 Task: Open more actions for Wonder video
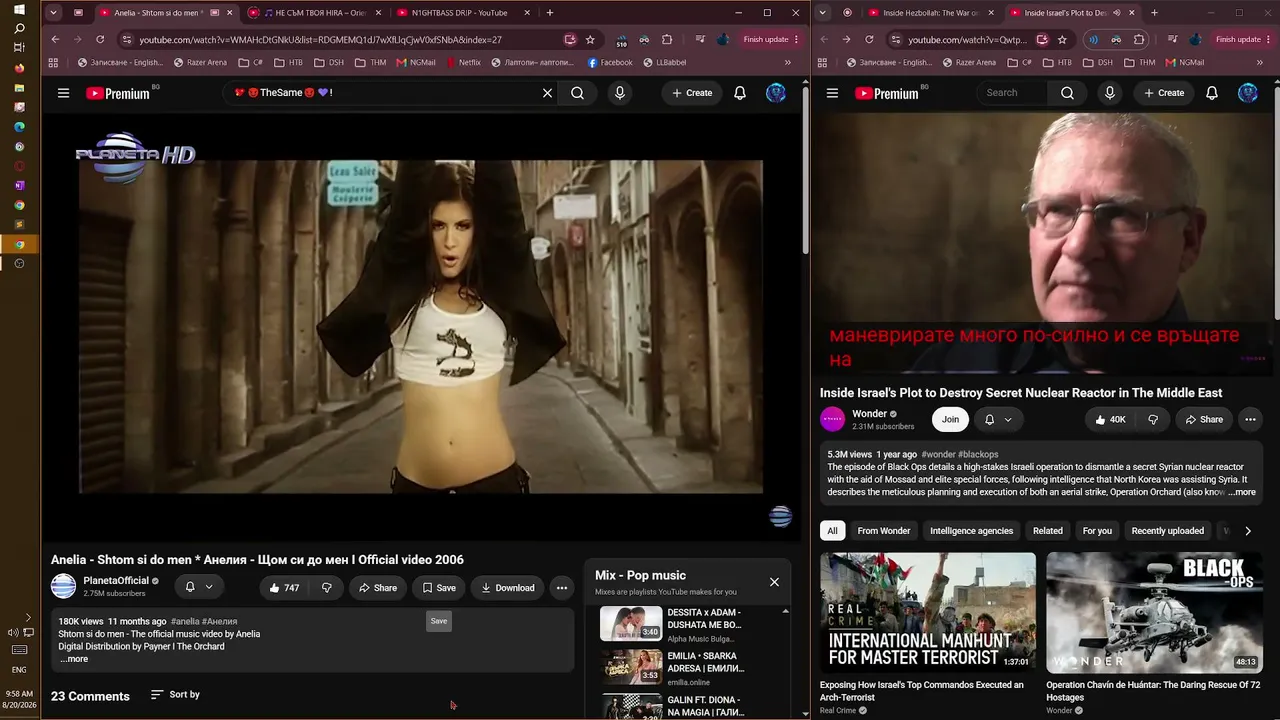1250,420
